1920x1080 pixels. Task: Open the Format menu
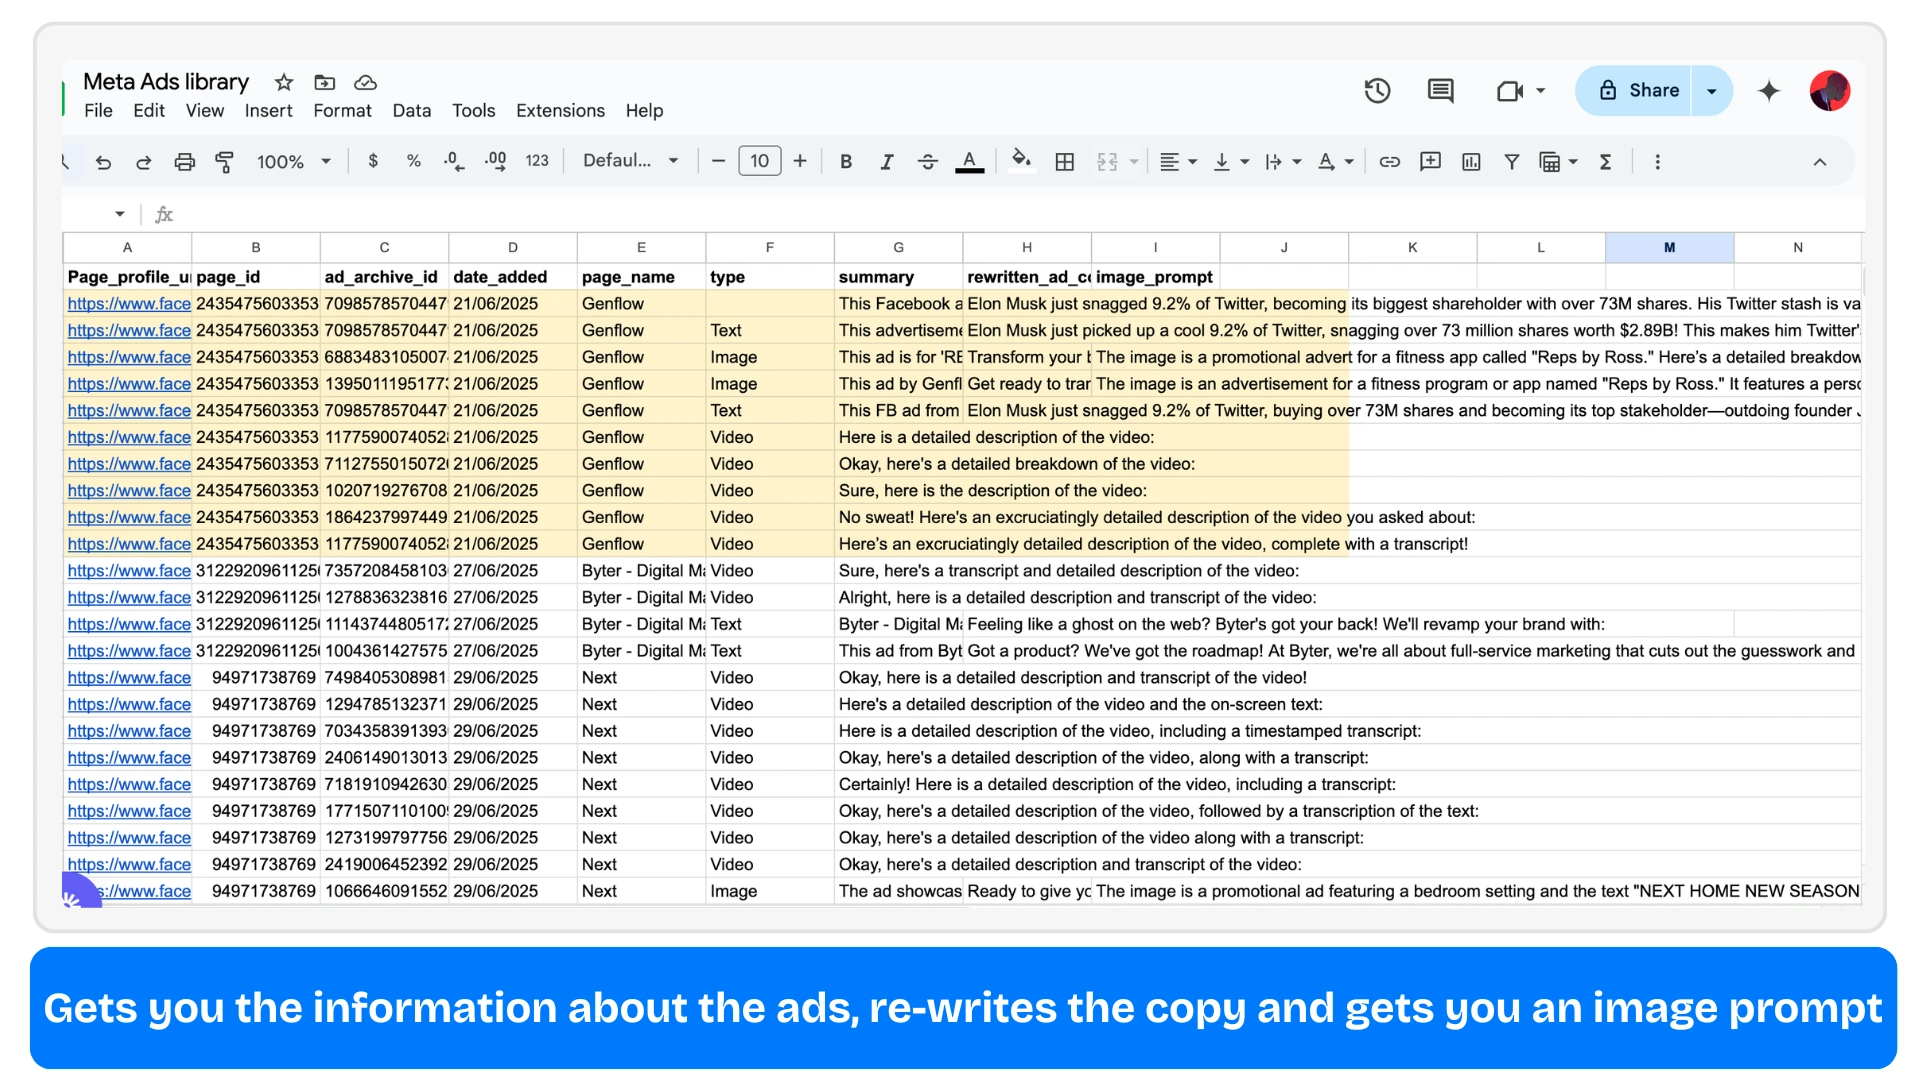[x=342, y=111]
